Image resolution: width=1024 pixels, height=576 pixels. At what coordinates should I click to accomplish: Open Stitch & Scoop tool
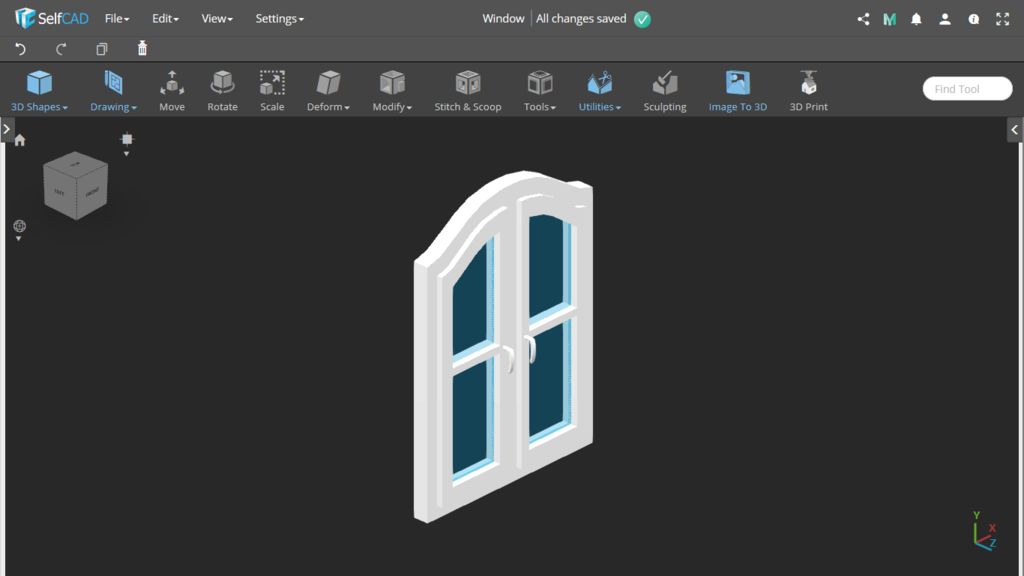pyautogui.click(x=467, y=90)
